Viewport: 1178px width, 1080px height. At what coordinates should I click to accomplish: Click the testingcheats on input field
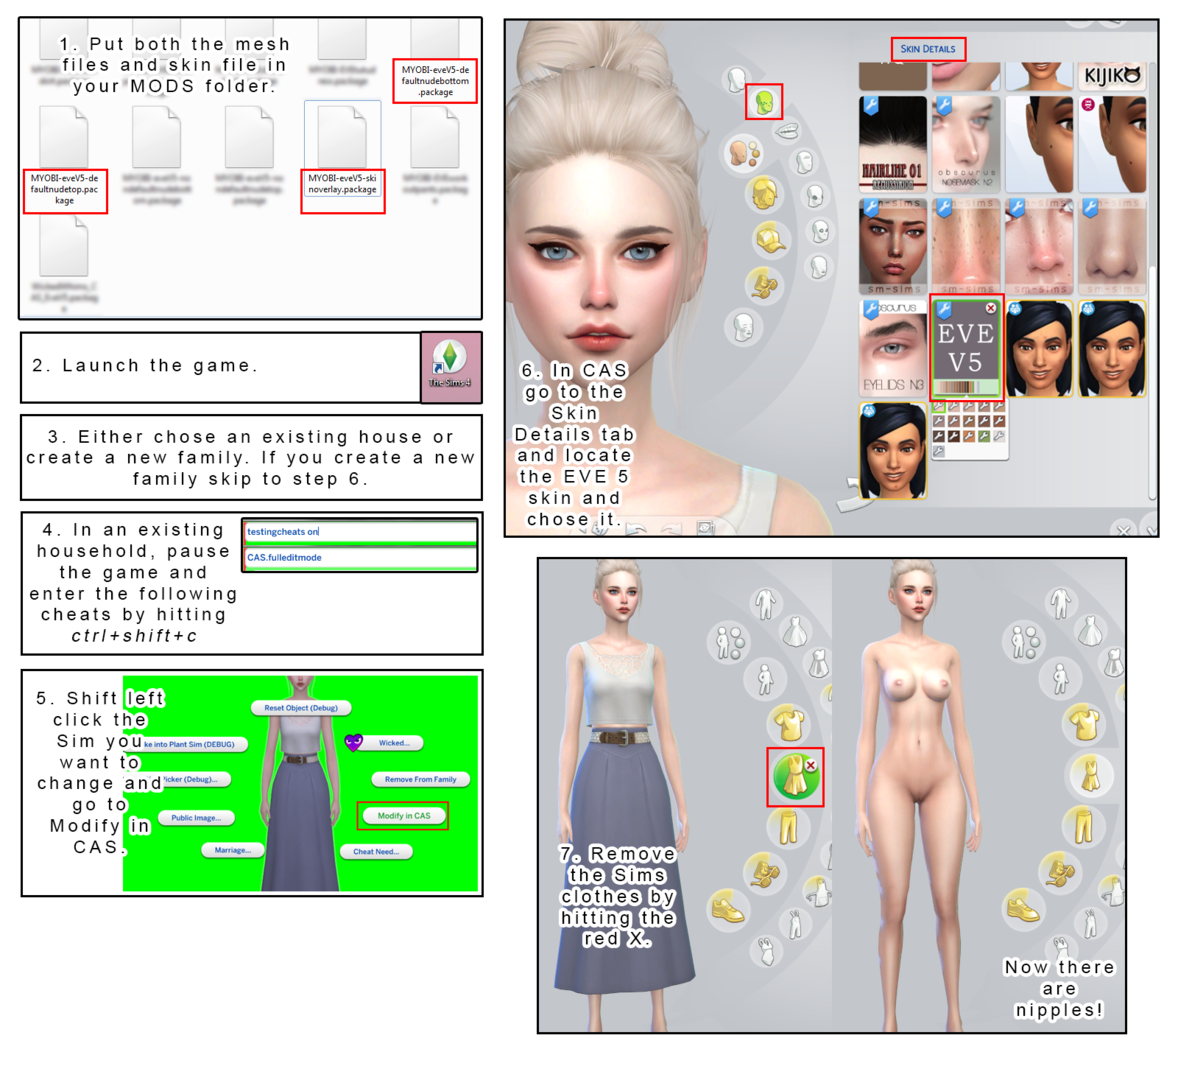[x=361, y=532]
